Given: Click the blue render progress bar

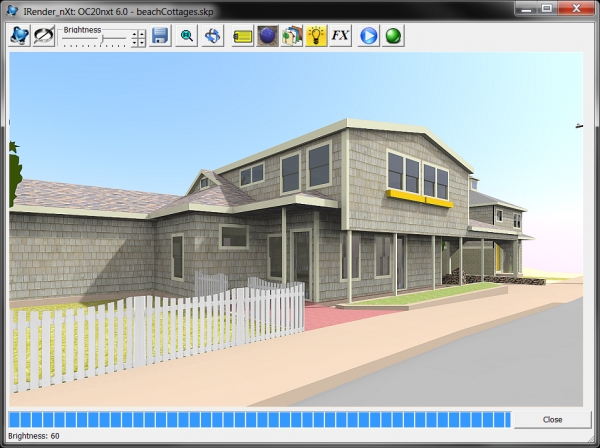Looking at the screenshot, I should coord(258,419).
